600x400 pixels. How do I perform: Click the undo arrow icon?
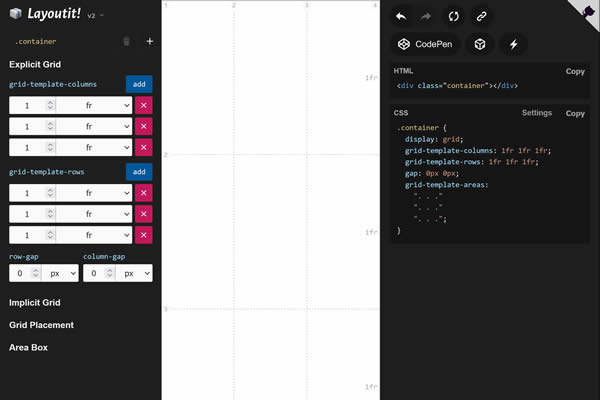pyautogui.click(x=401, y=16)
